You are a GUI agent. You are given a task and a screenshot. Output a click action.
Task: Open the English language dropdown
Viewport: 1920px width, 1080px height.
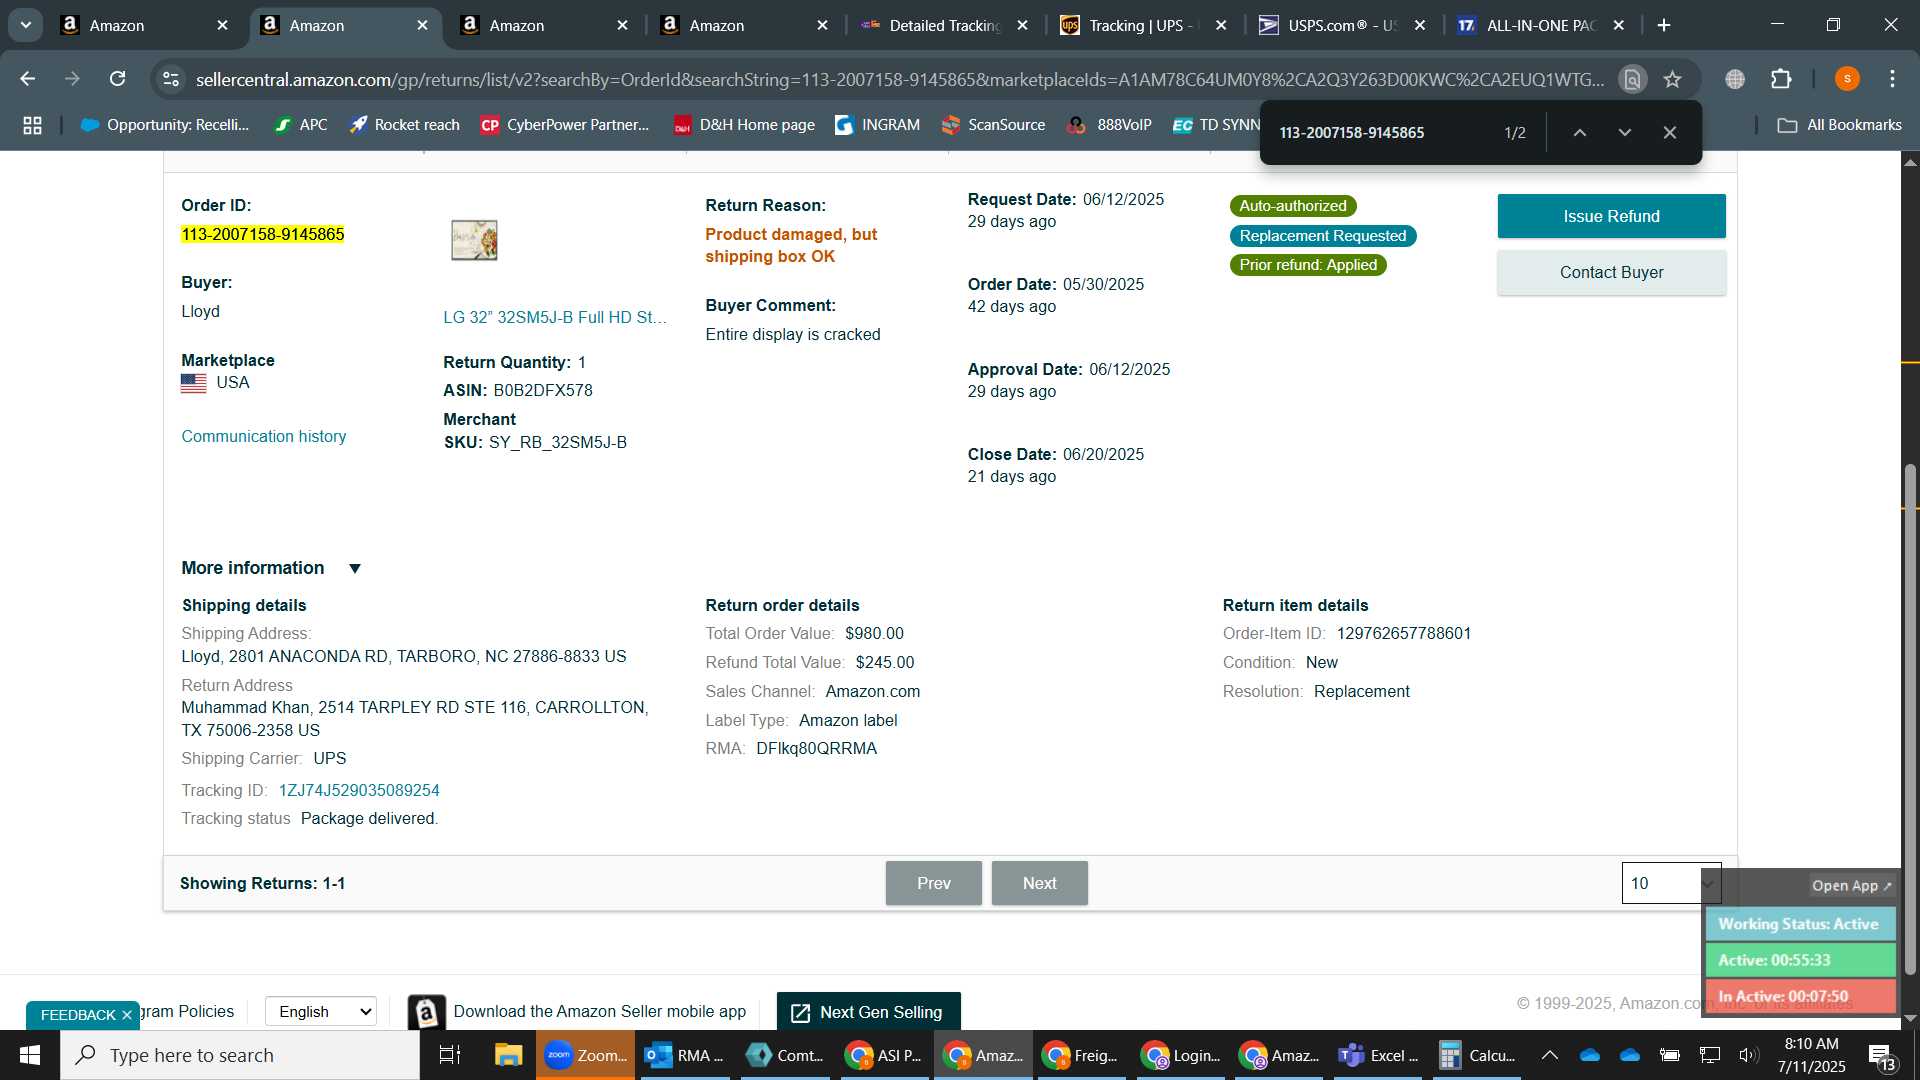tap(321, 1011)
